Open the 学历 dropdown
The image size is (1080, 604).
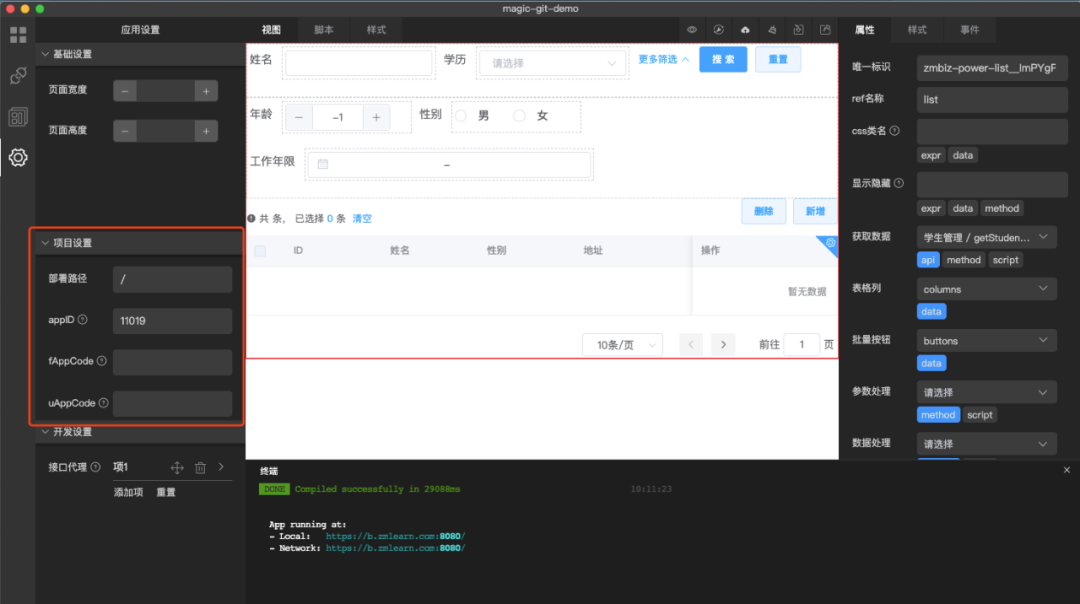[552, 63]
